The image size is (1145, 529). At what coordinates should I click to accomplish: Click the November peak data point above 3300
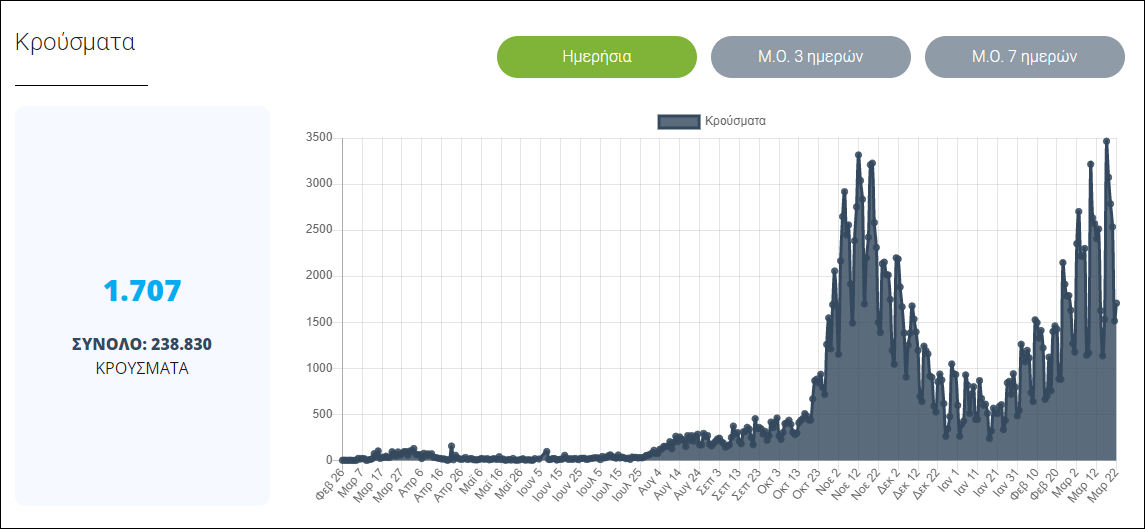pos(858,155)
